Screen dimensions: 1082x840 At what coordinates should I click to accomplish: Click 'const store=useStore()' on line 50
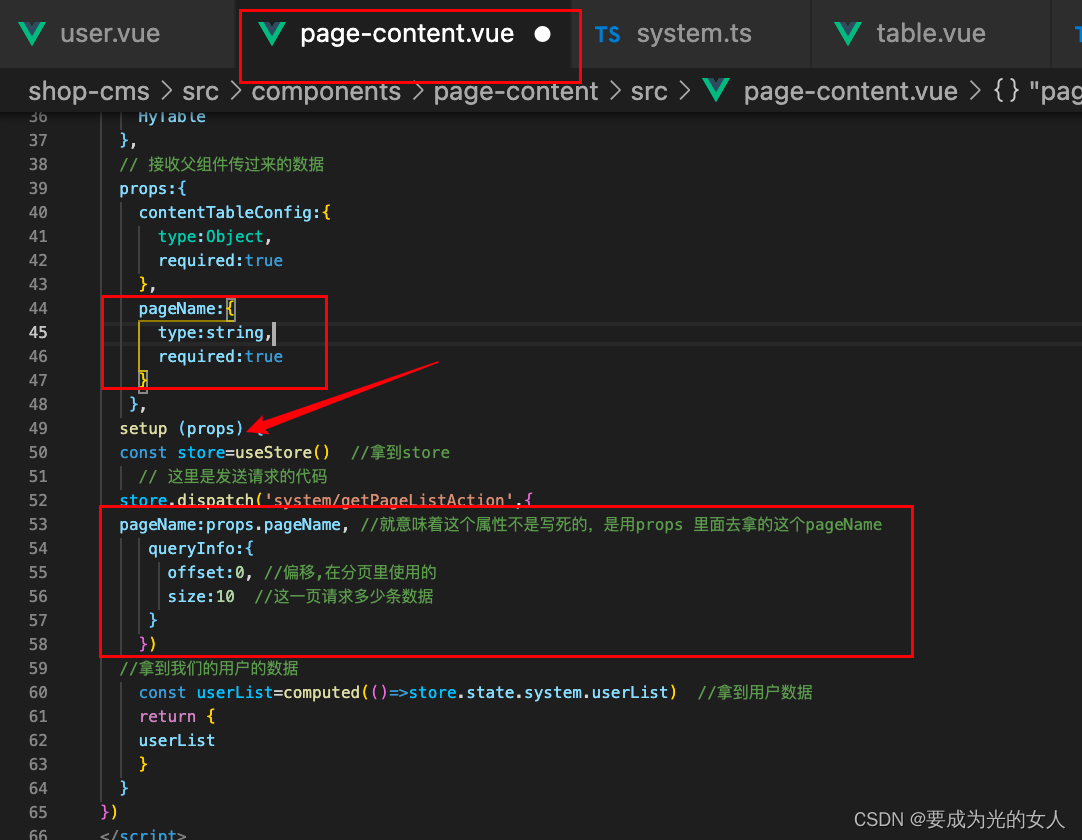(225, 453)
